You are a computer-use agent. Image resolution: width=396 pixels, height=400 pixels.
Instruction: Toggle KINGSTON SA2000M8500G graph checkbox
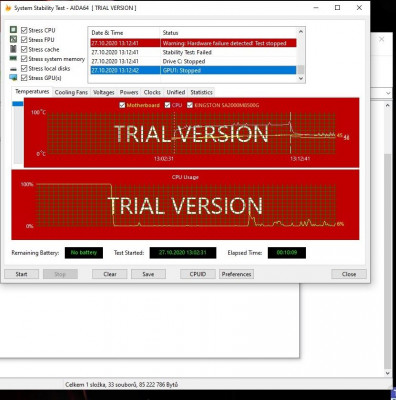tap(190, 105)
